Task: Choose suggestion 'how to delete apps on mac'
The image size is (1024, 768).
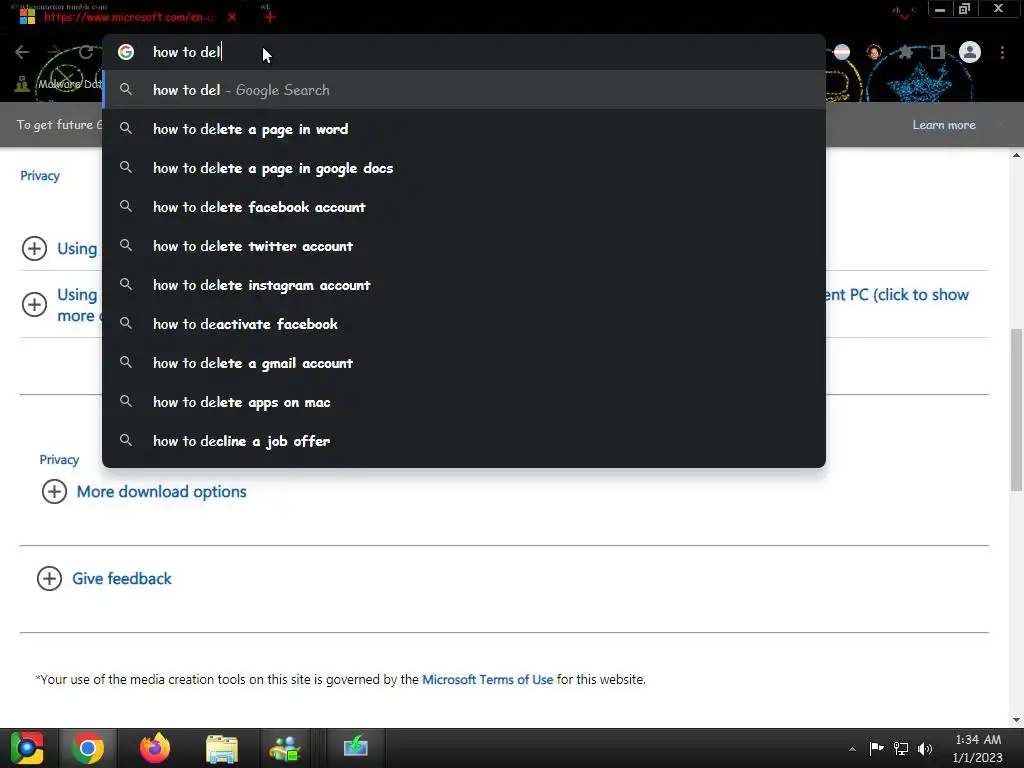Action: (464, 402)
